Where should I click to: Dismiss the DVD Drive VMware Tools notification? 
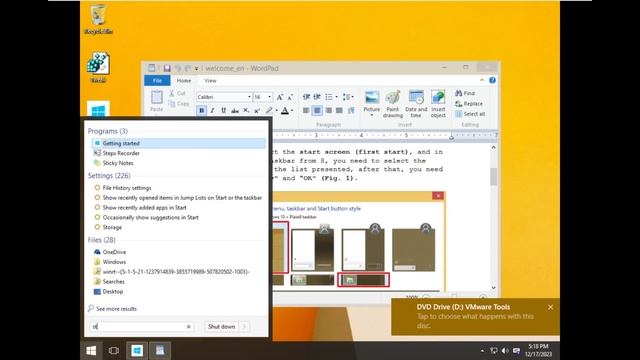tap(551, 307)
